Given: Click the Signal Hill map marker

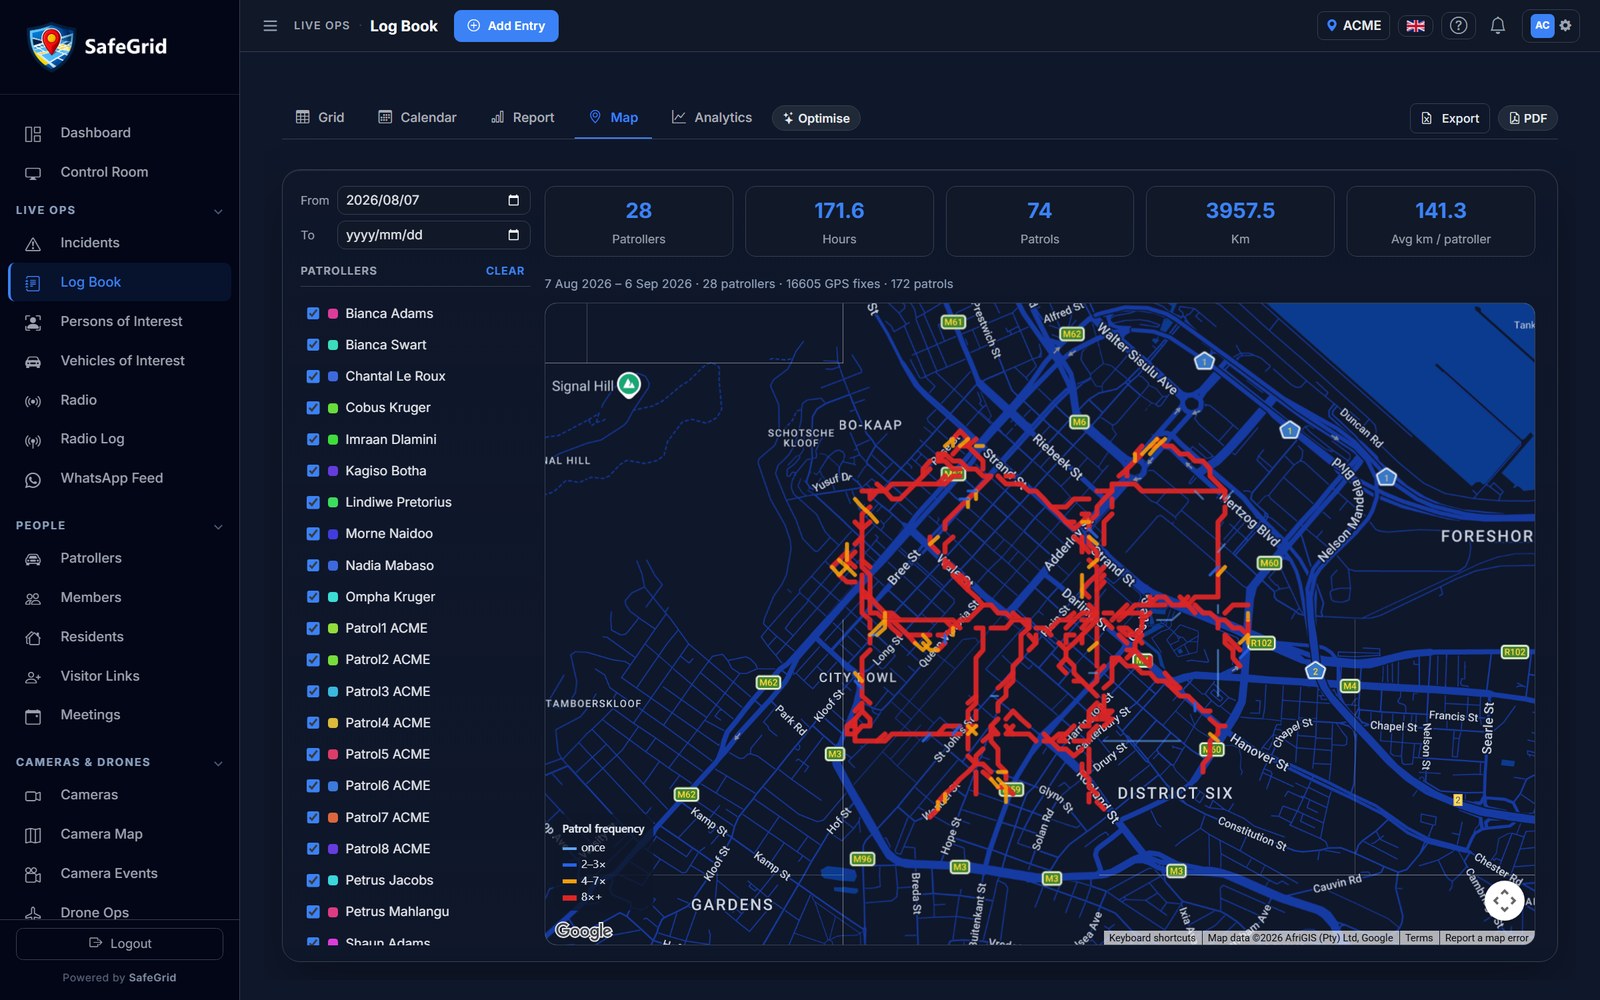Looking at the screenshot, I should [x=629, y=385].
